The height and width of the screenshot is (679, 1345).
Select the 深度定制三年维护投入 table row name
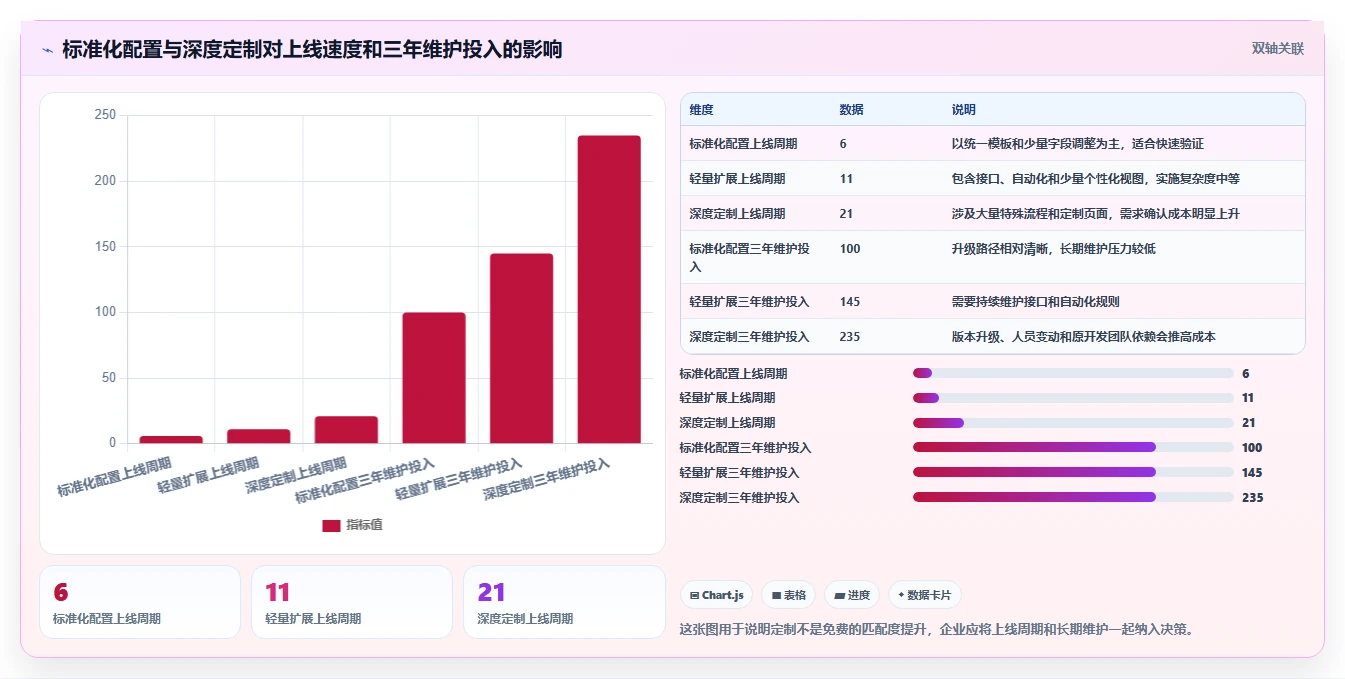point(749,337)
